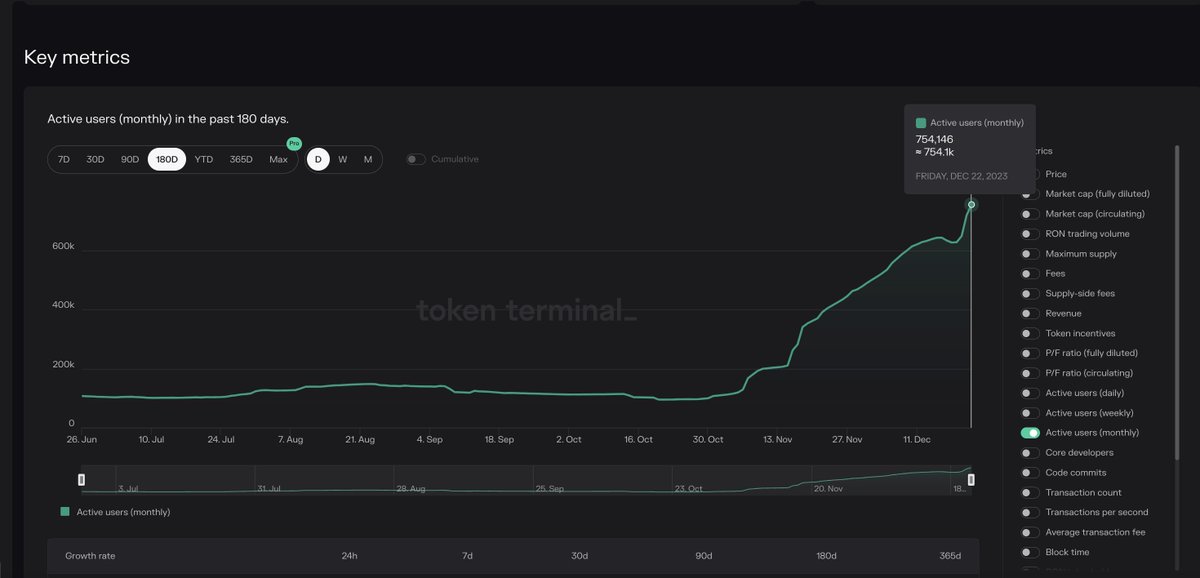Enable the Token incentives metric
The image size is (1200, 578).
pos(1029,333)
